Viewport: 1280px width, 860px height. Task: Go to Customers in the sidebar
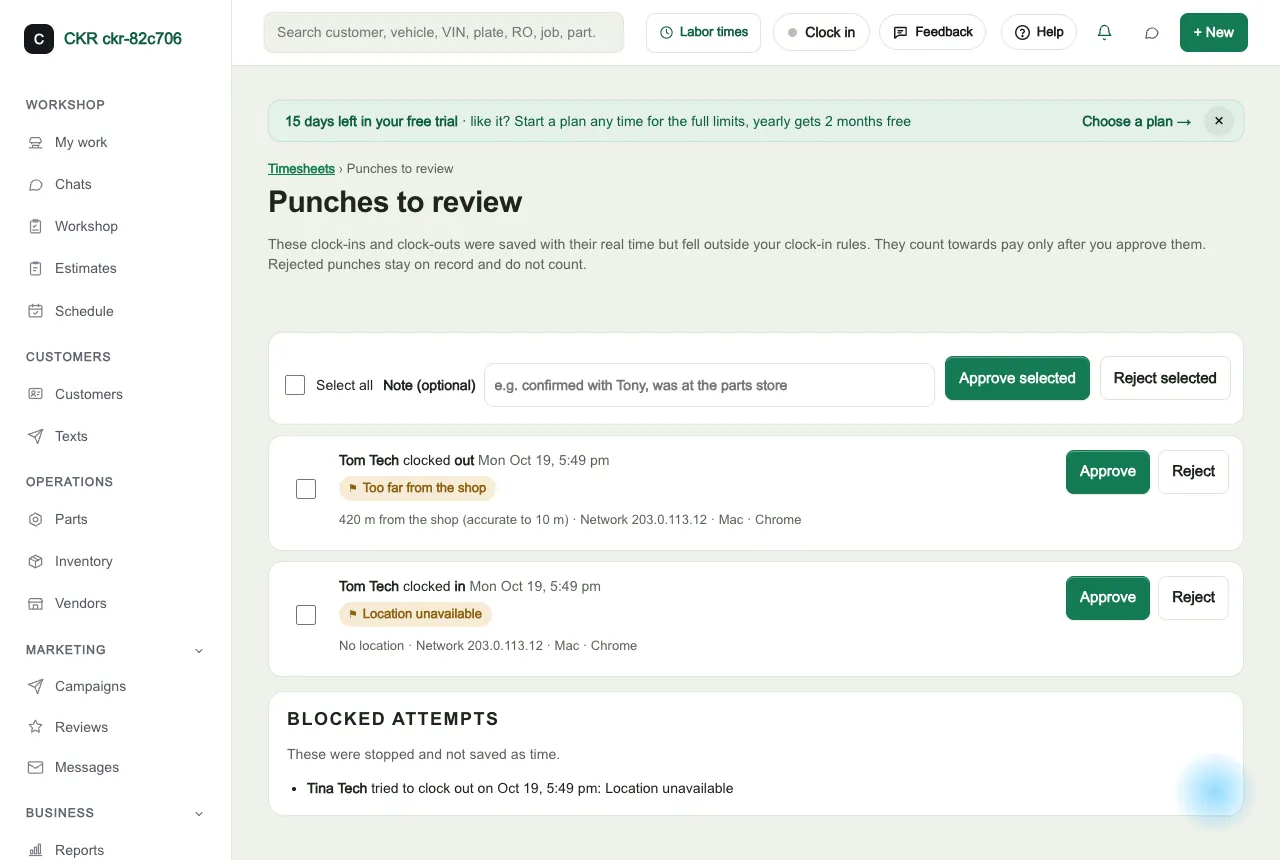(x=89, y=394)
